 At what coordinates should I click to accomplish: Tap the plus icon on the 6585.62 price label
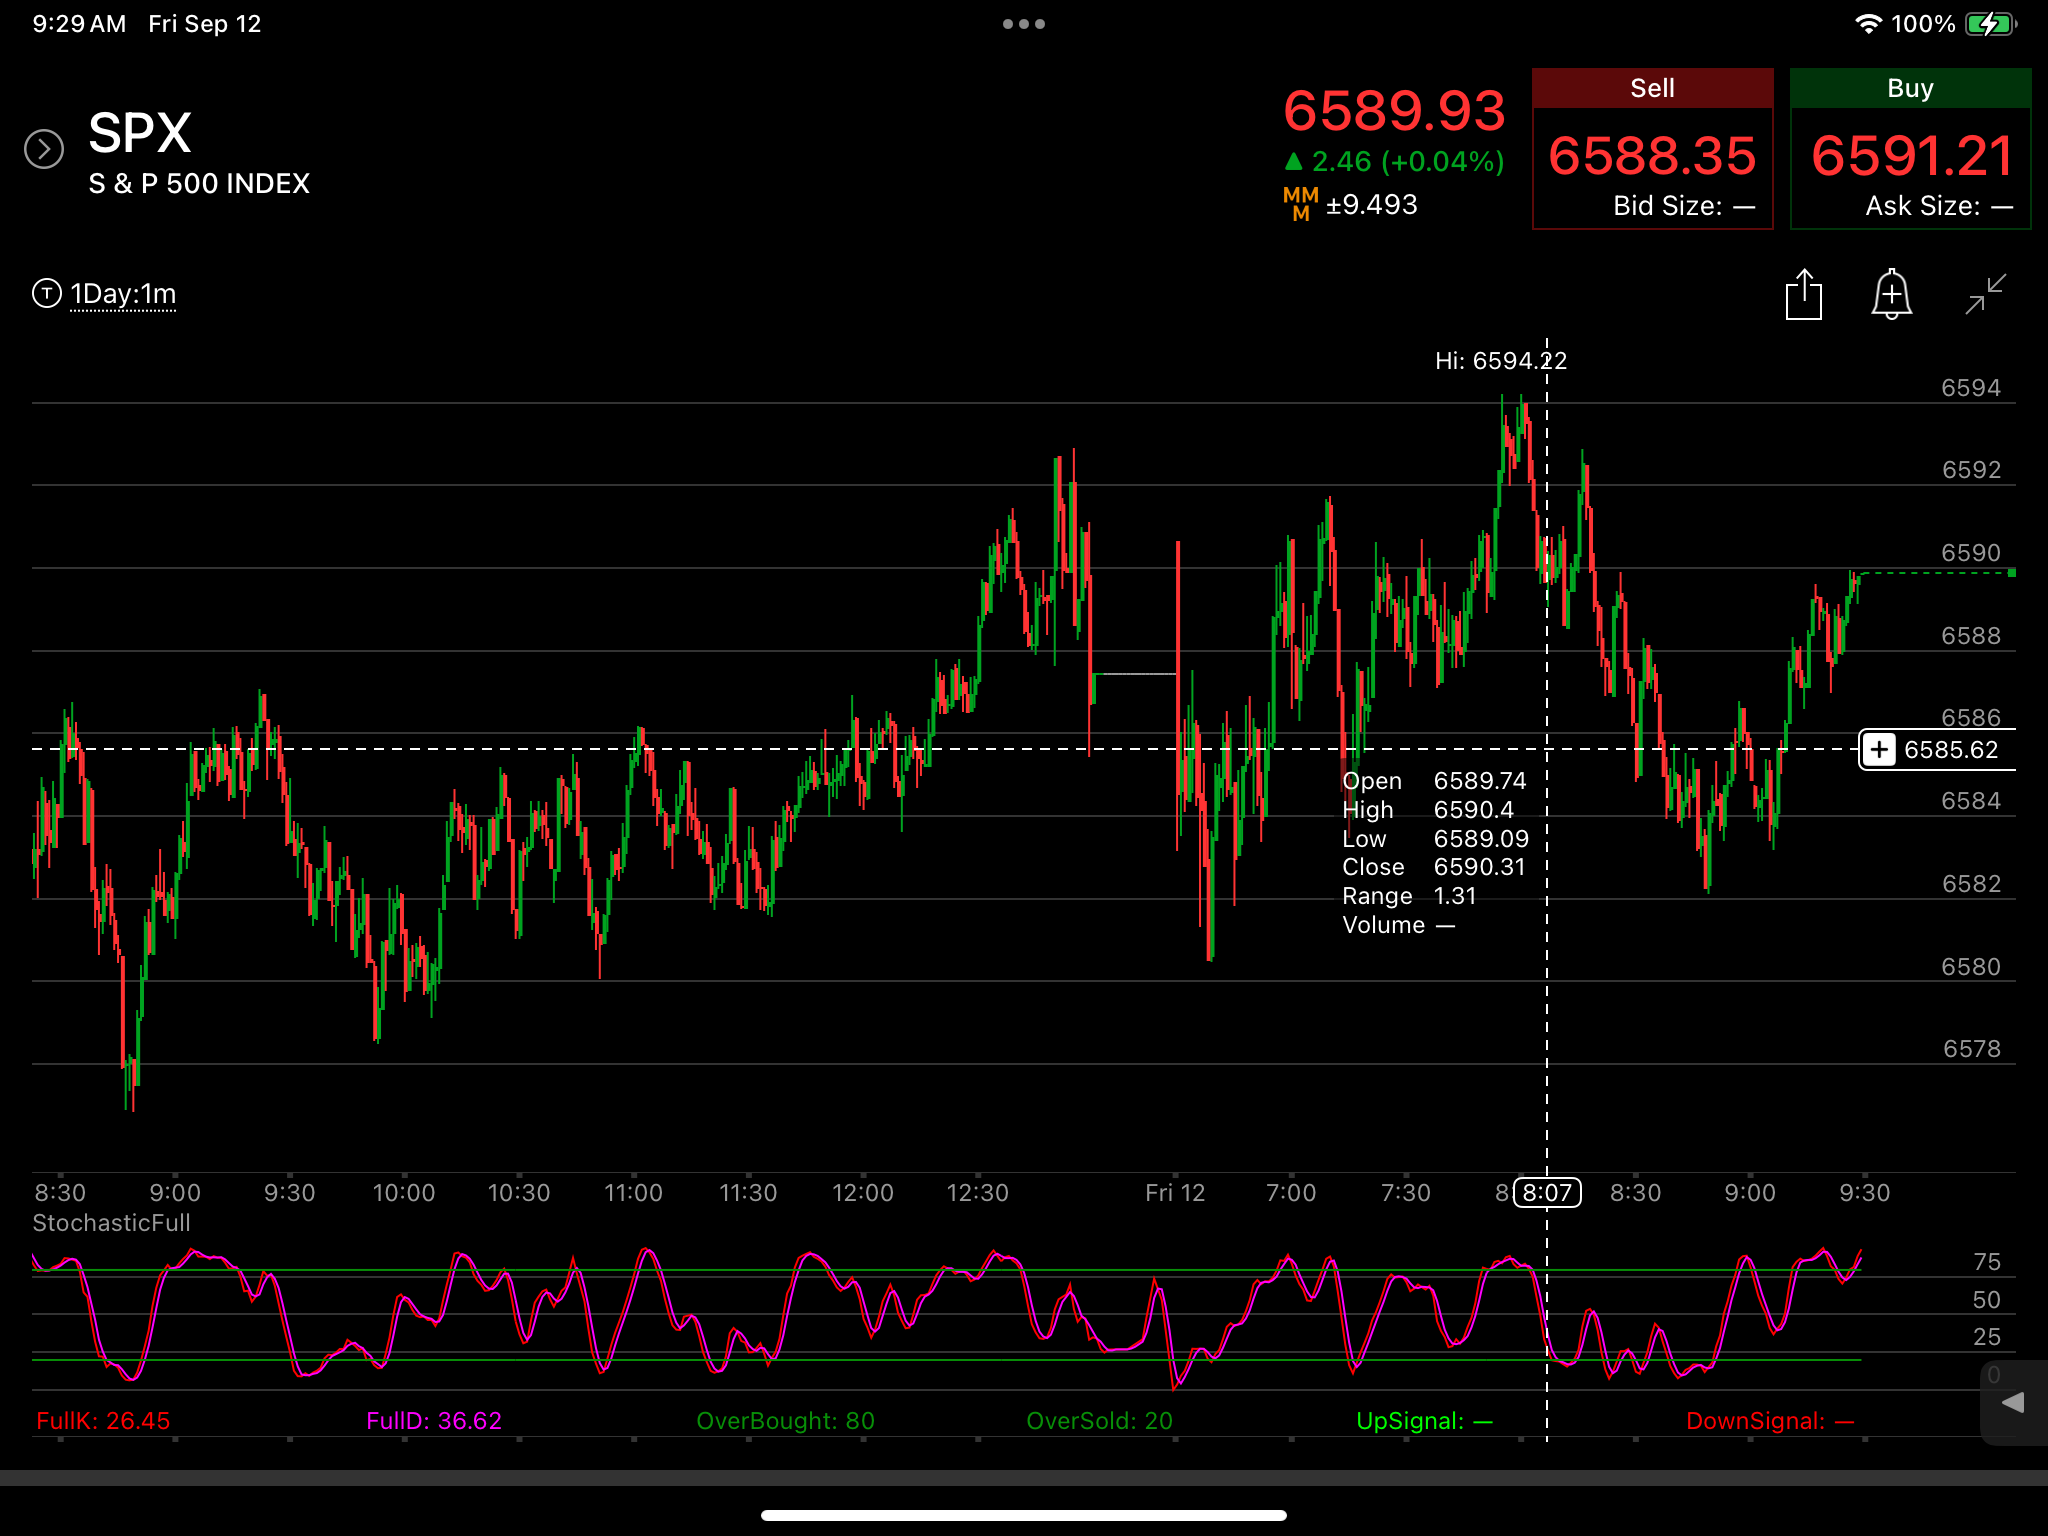(1880, 750)
